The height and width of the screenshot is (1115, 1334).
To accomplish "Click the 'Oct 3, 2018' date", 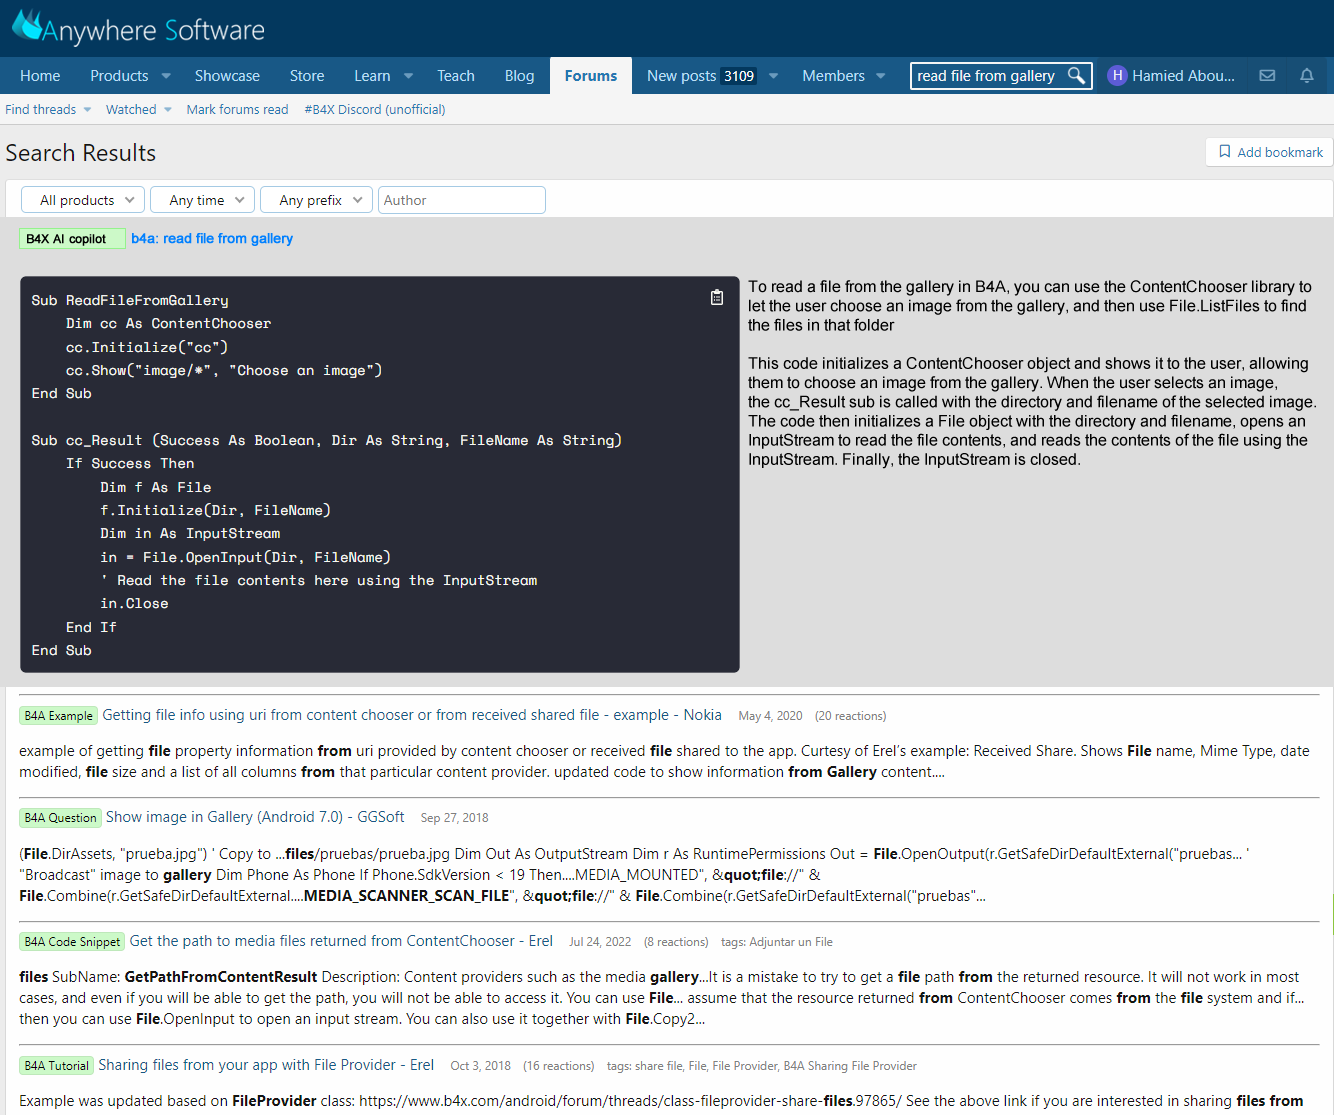I will (480, 1066).
